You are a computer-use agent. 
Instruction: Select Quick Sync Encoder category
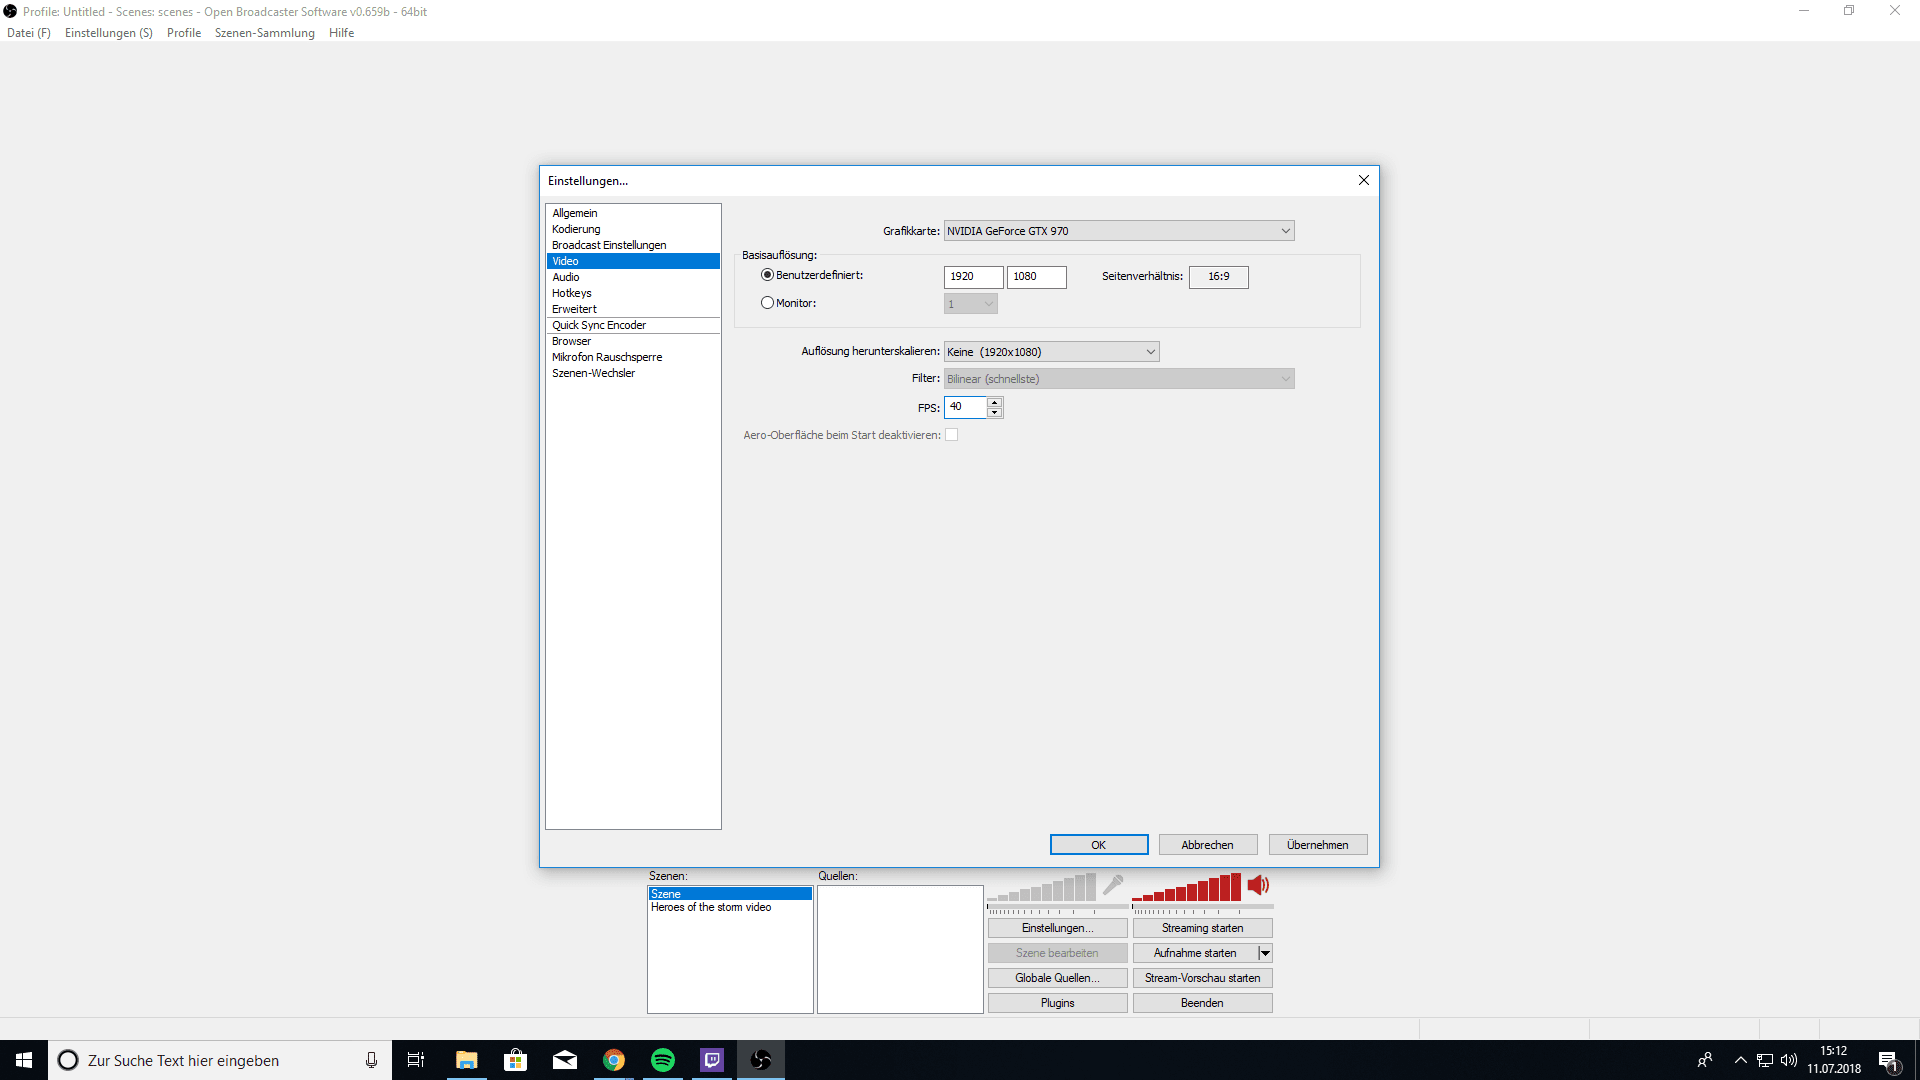click(x=633, y=325)
